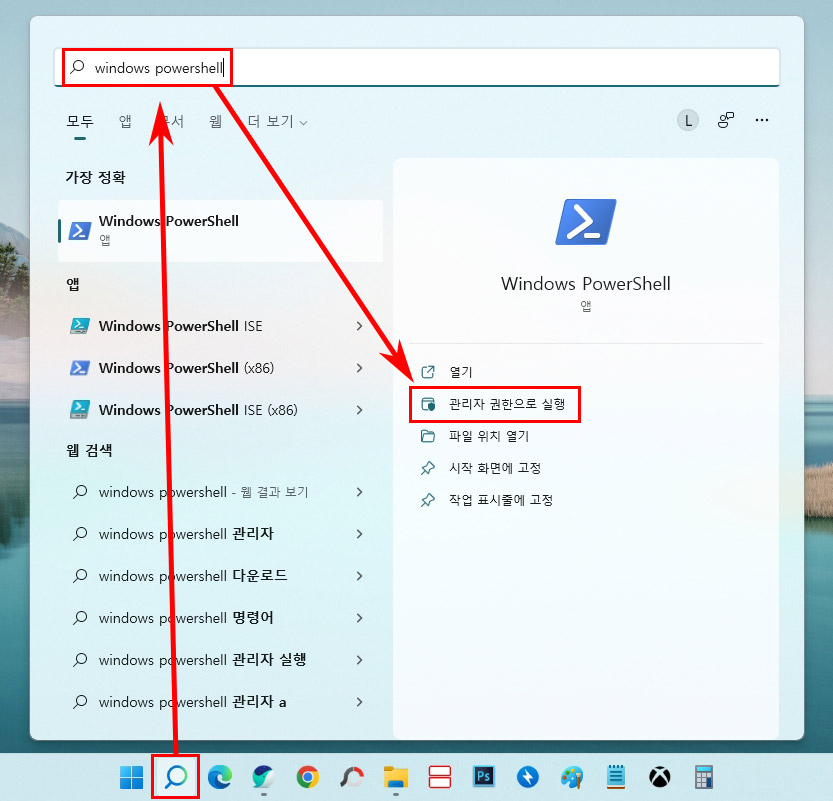Open Google Chrome from the taskbar
The image size is (833, 801).
[x=307, y=777]
